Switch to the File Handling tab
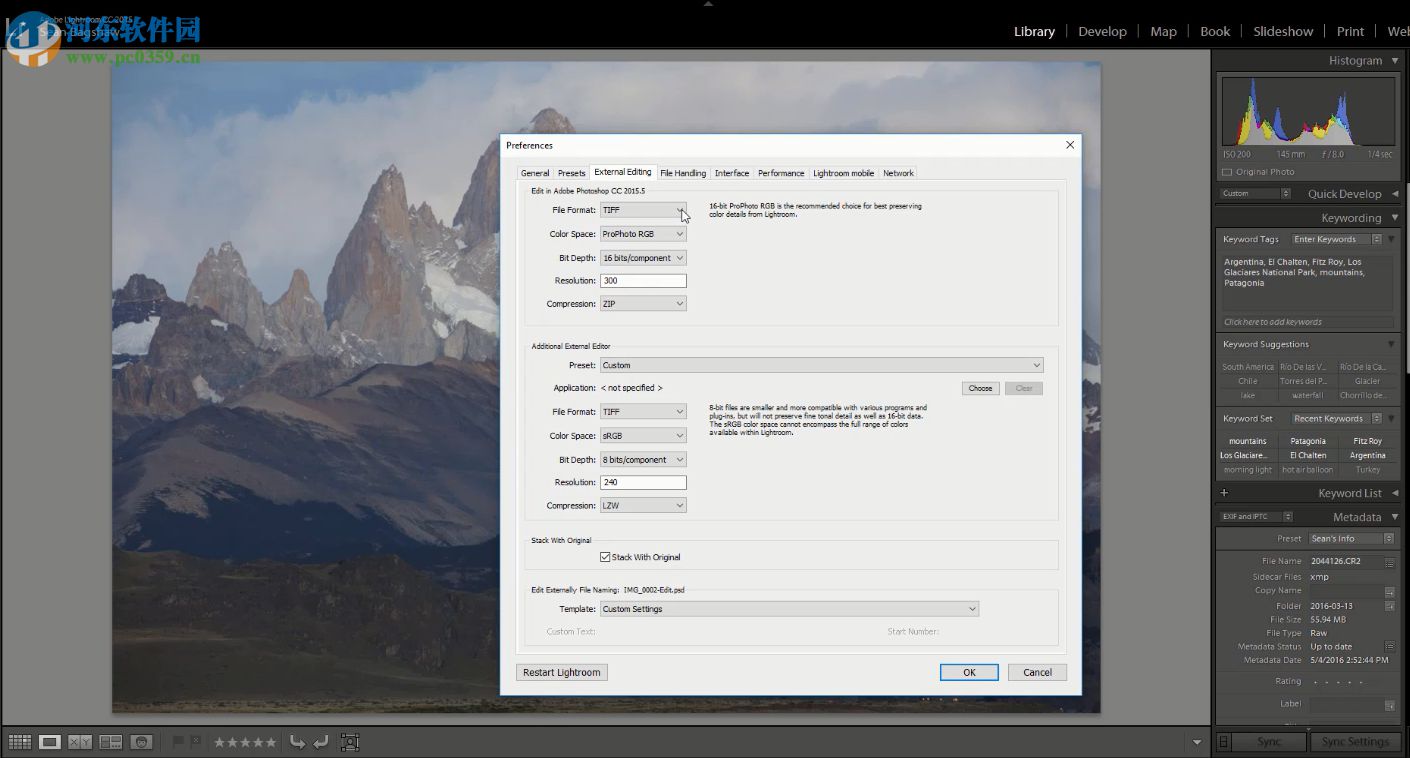The image size is (1410, 758). 683,173
